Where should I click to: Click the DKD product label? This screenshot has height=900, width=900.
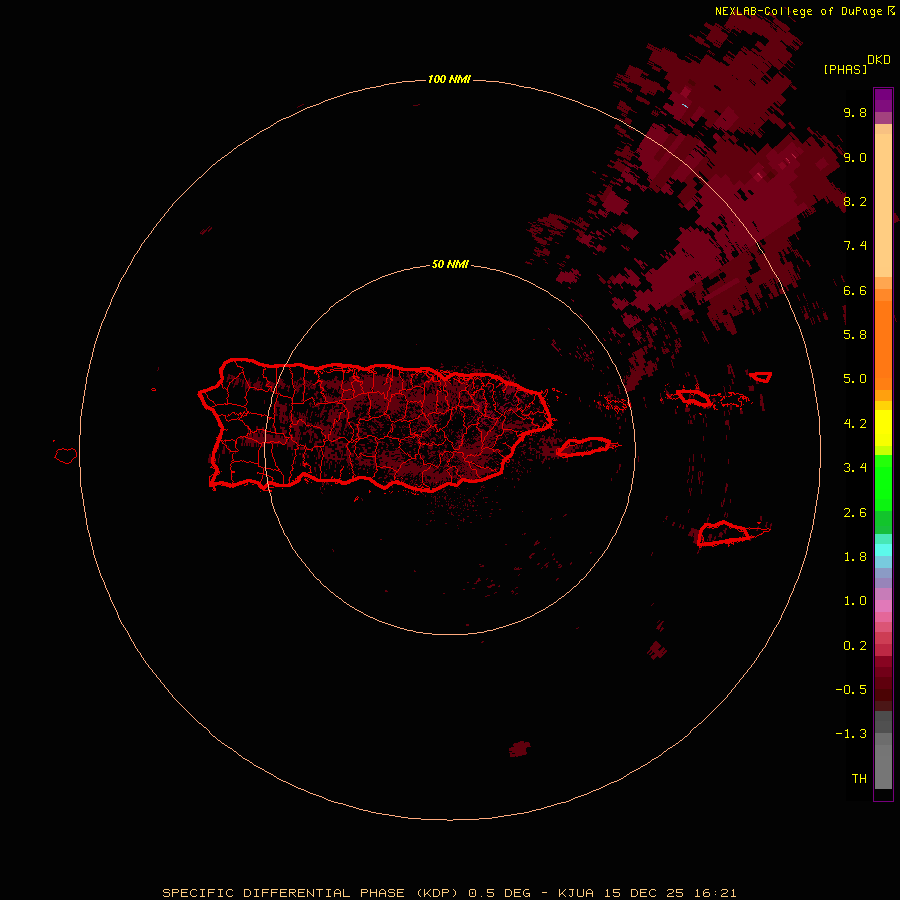878,60
